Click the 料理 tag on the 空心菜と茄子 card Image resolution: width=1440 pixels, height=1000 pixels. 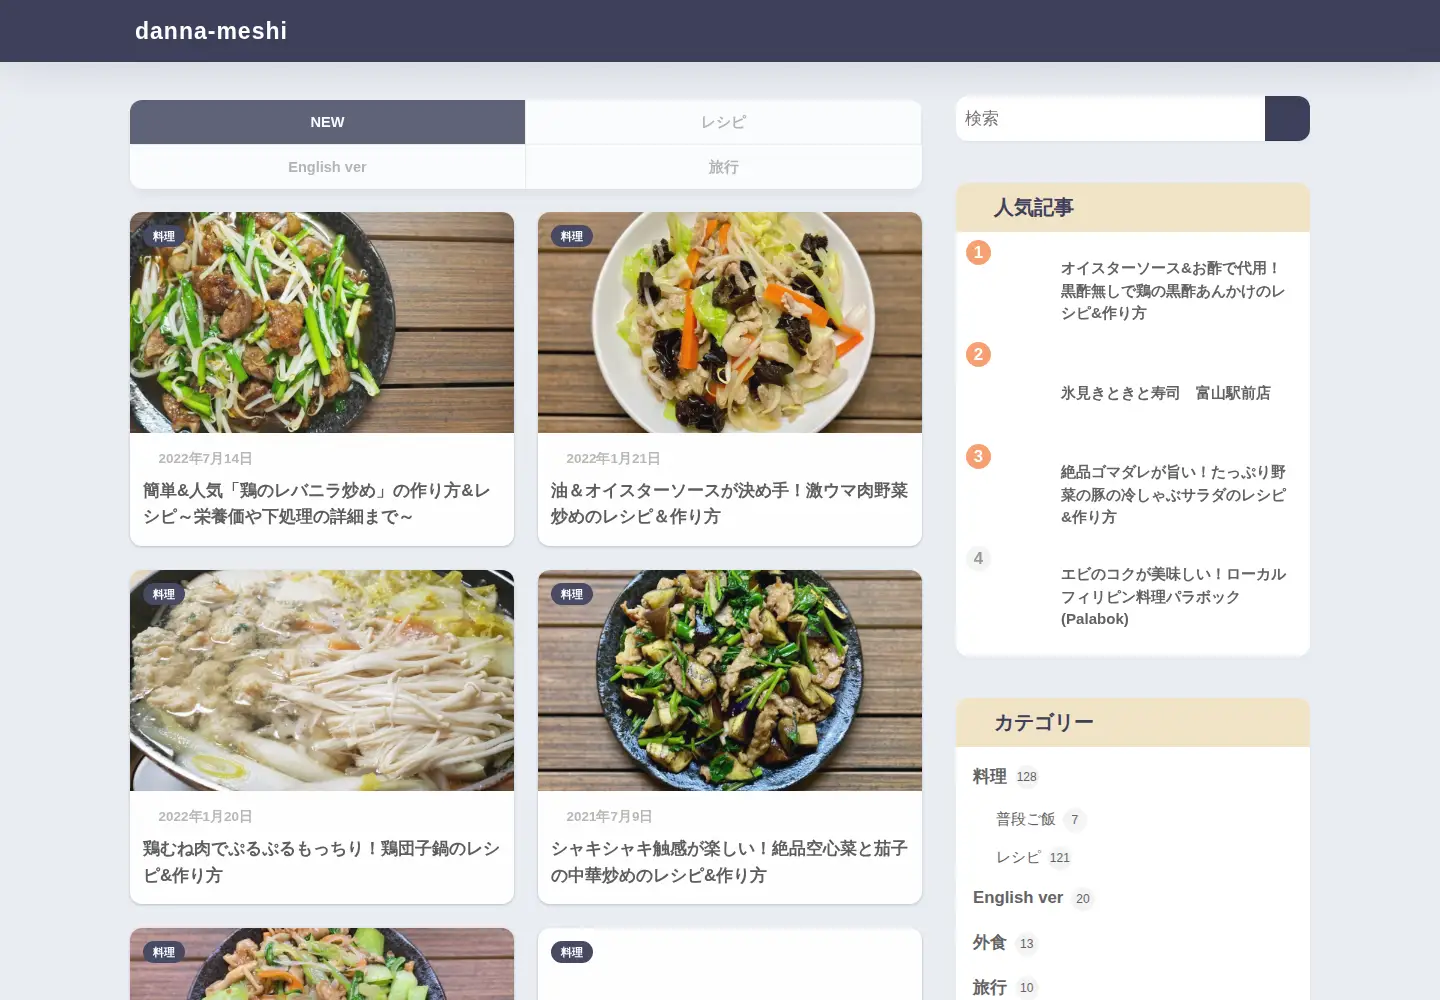(x=572, y=594)
